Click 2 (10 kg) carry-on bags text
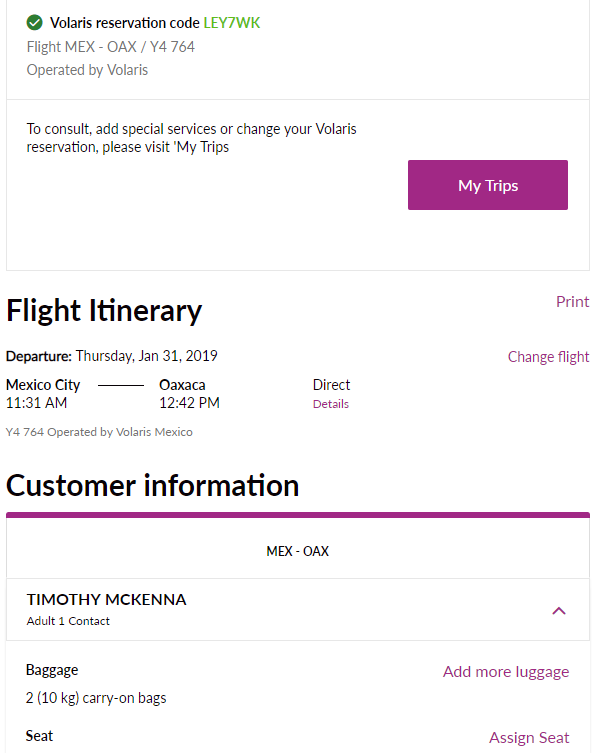 [96, 698]
